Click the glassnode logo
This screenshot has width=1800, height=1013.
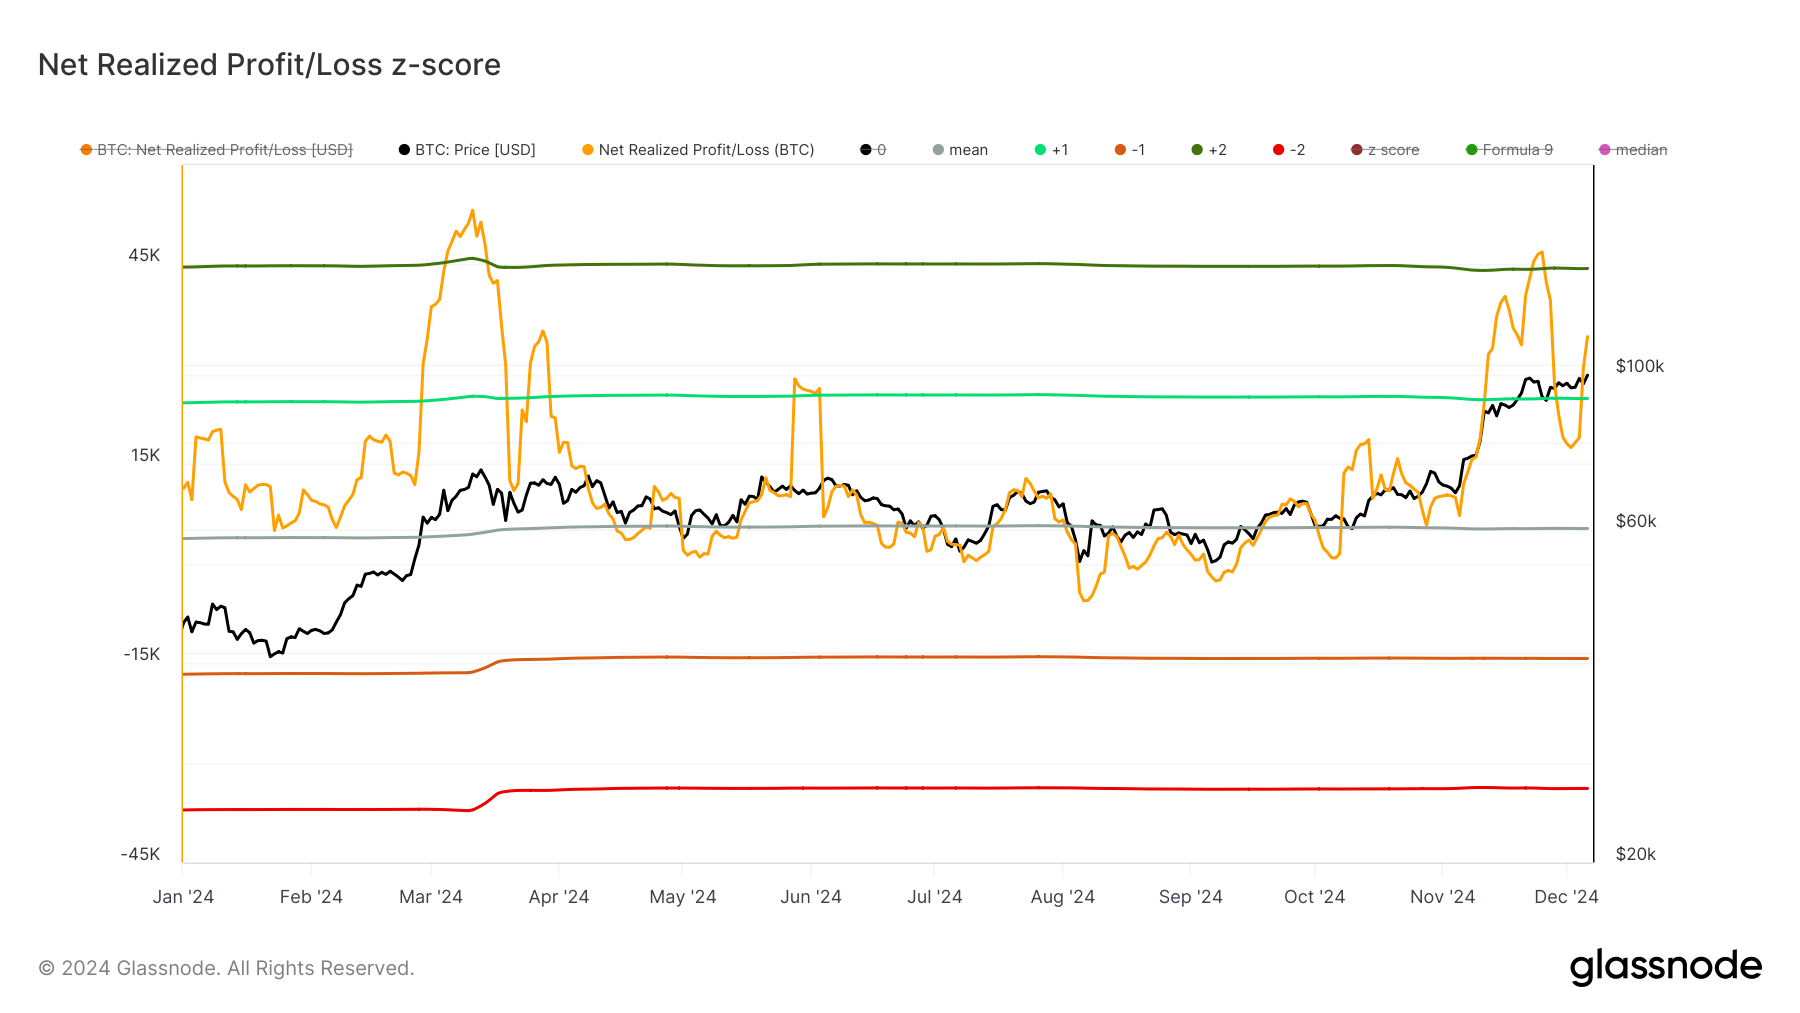tap(1666, 967)
